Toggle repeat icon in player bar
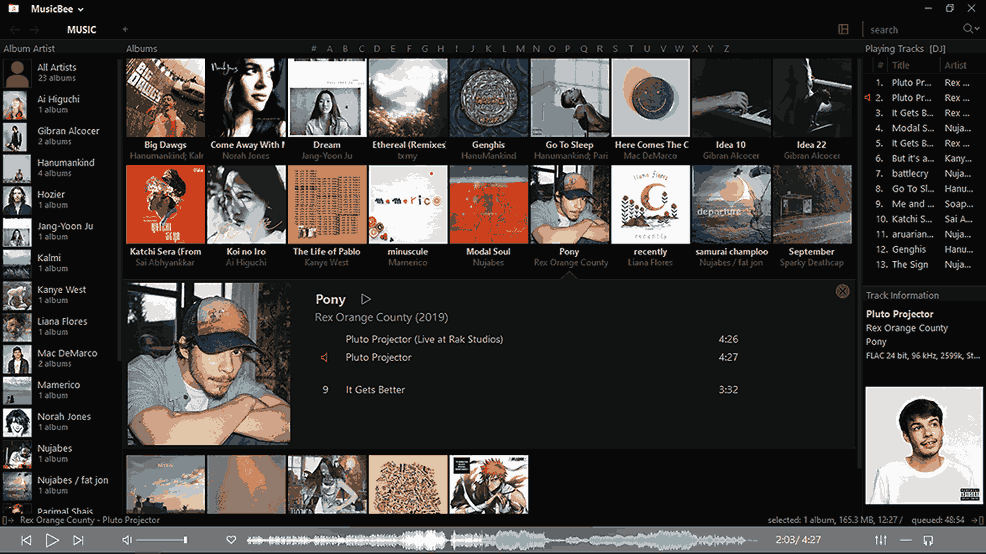The height and width of the screenshot is (554, 986). tap(928, 540)
